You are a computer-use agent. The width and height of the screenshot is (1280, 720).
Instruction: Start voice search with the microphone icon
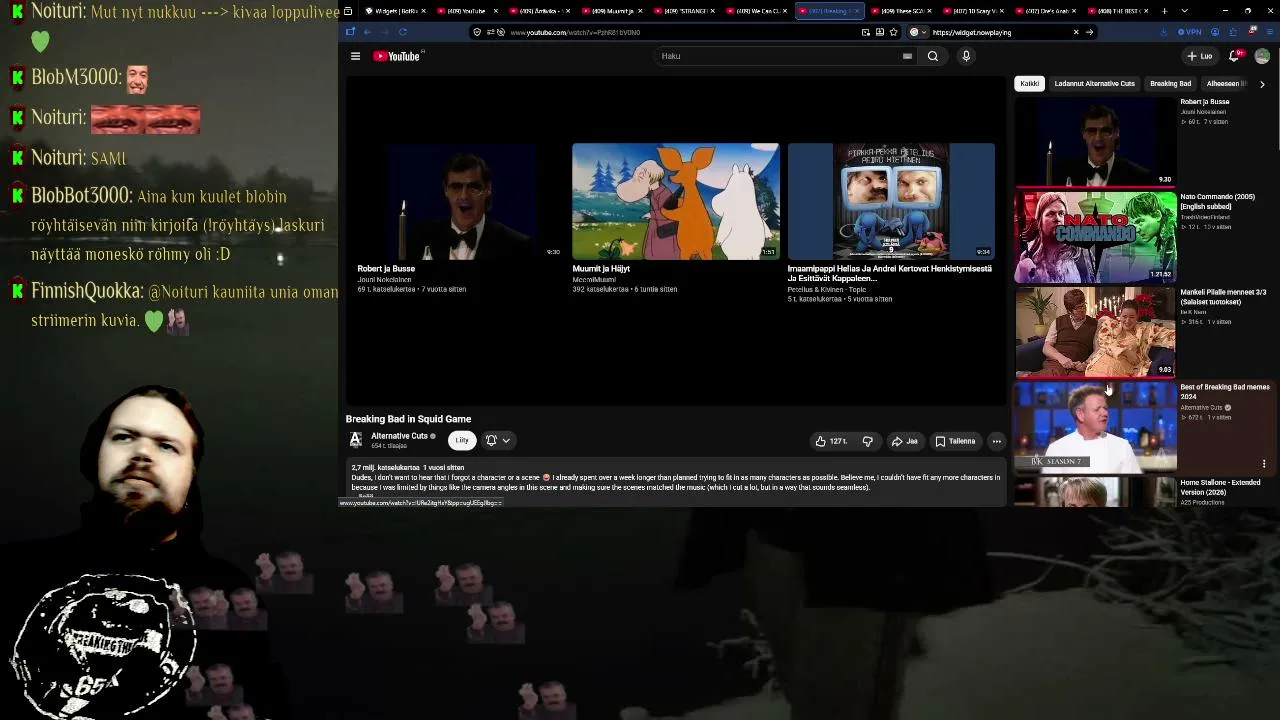(966, 56)
